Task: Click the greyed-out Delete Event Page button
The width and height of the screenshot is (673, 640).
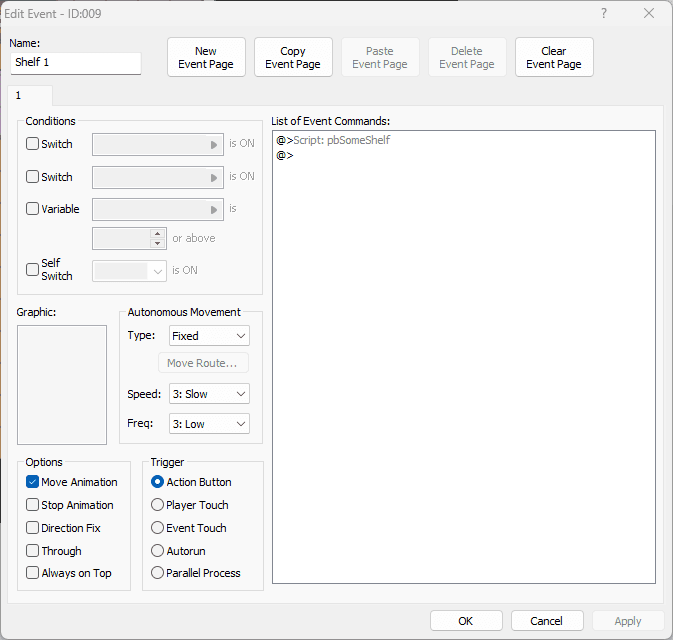Action: (467, 57)
